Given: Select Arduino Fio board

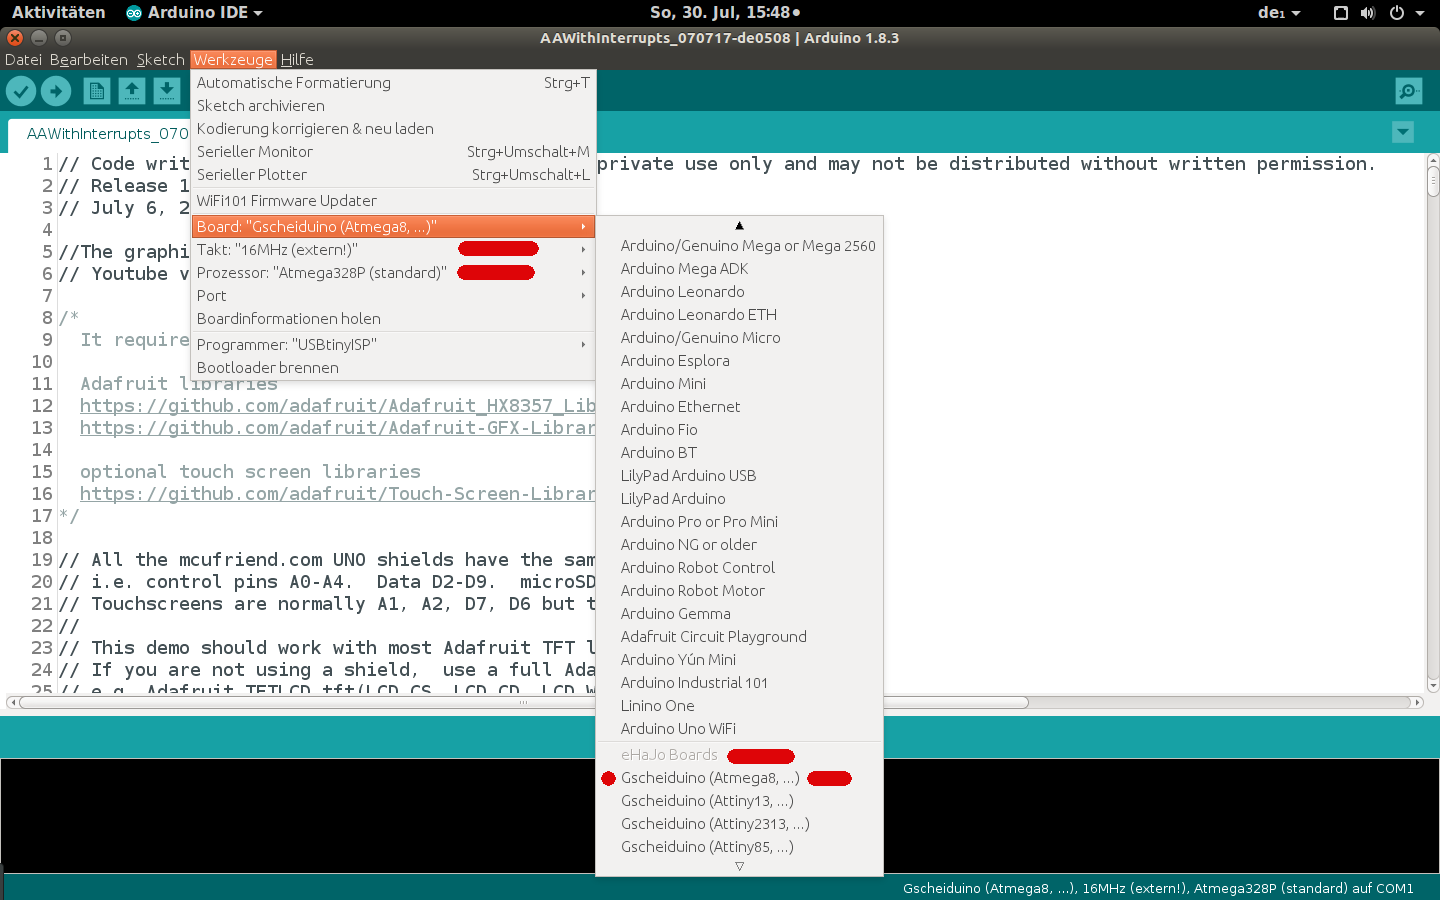Looking at the screenshot, I should (x=739, y=430).
